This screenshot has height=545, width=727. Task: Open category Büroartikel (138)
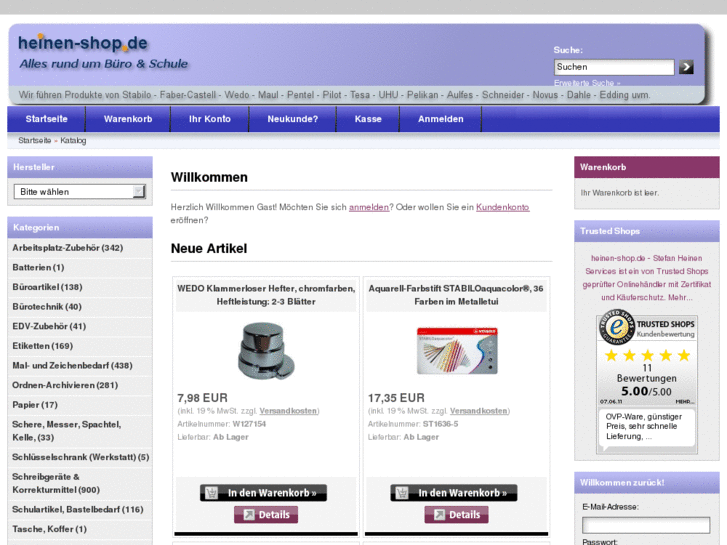point(47,287)
